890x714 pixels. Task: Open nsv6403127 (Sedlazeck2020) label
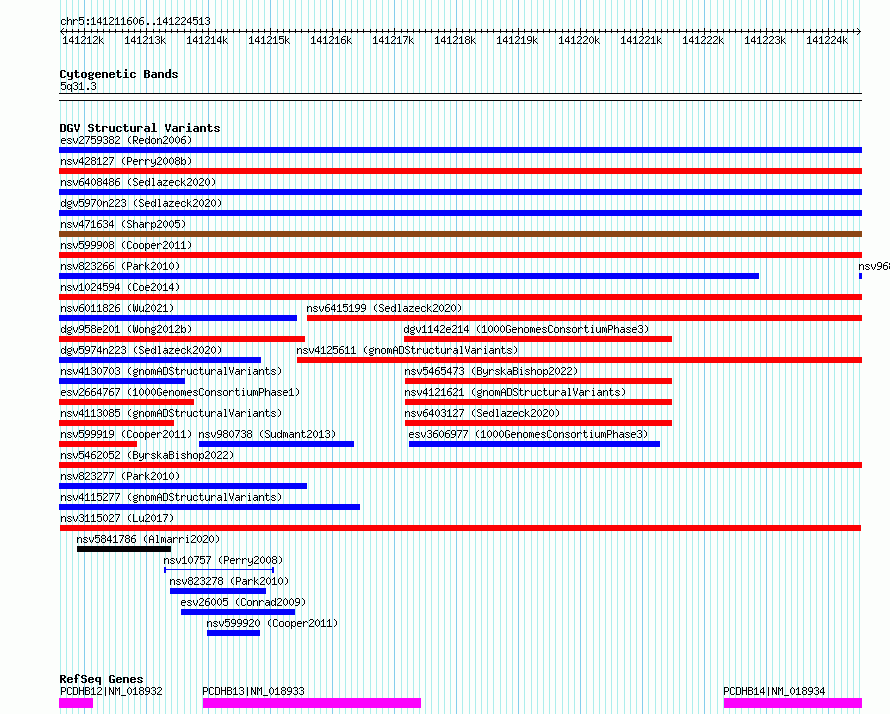pos(482,413)
